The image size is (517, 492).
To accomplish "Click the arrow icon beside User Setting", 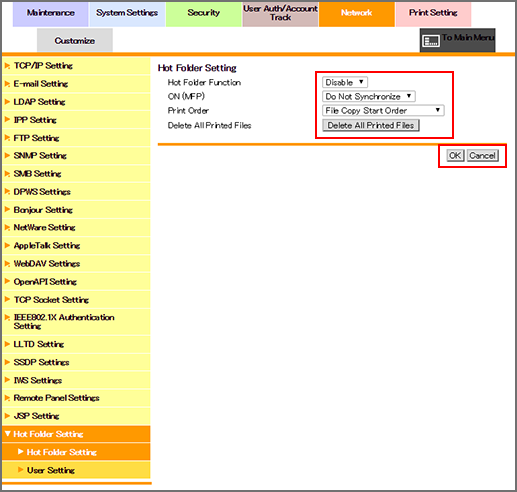I will (x=21, y=470).
